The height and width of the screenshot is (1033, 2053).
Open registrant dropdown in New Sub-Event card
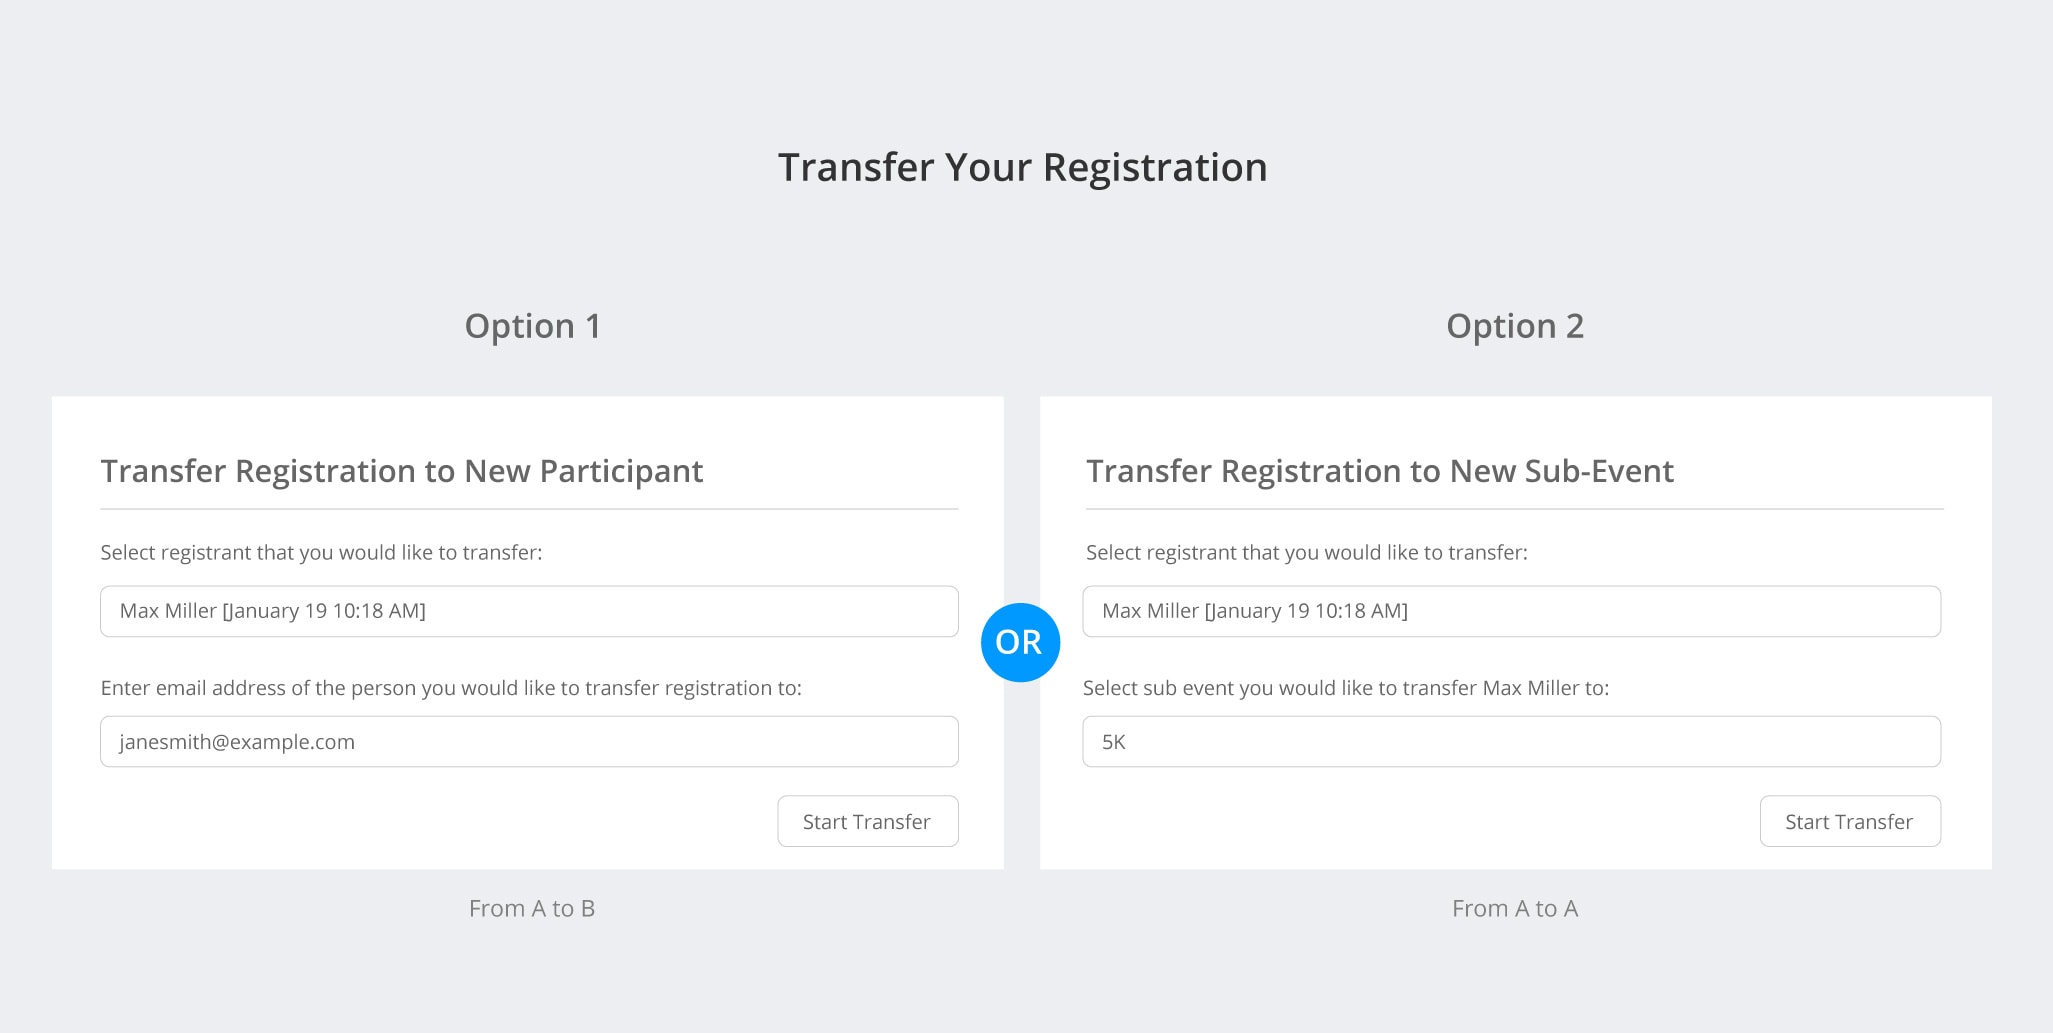pyautogui.click(x=1511, y=611)
